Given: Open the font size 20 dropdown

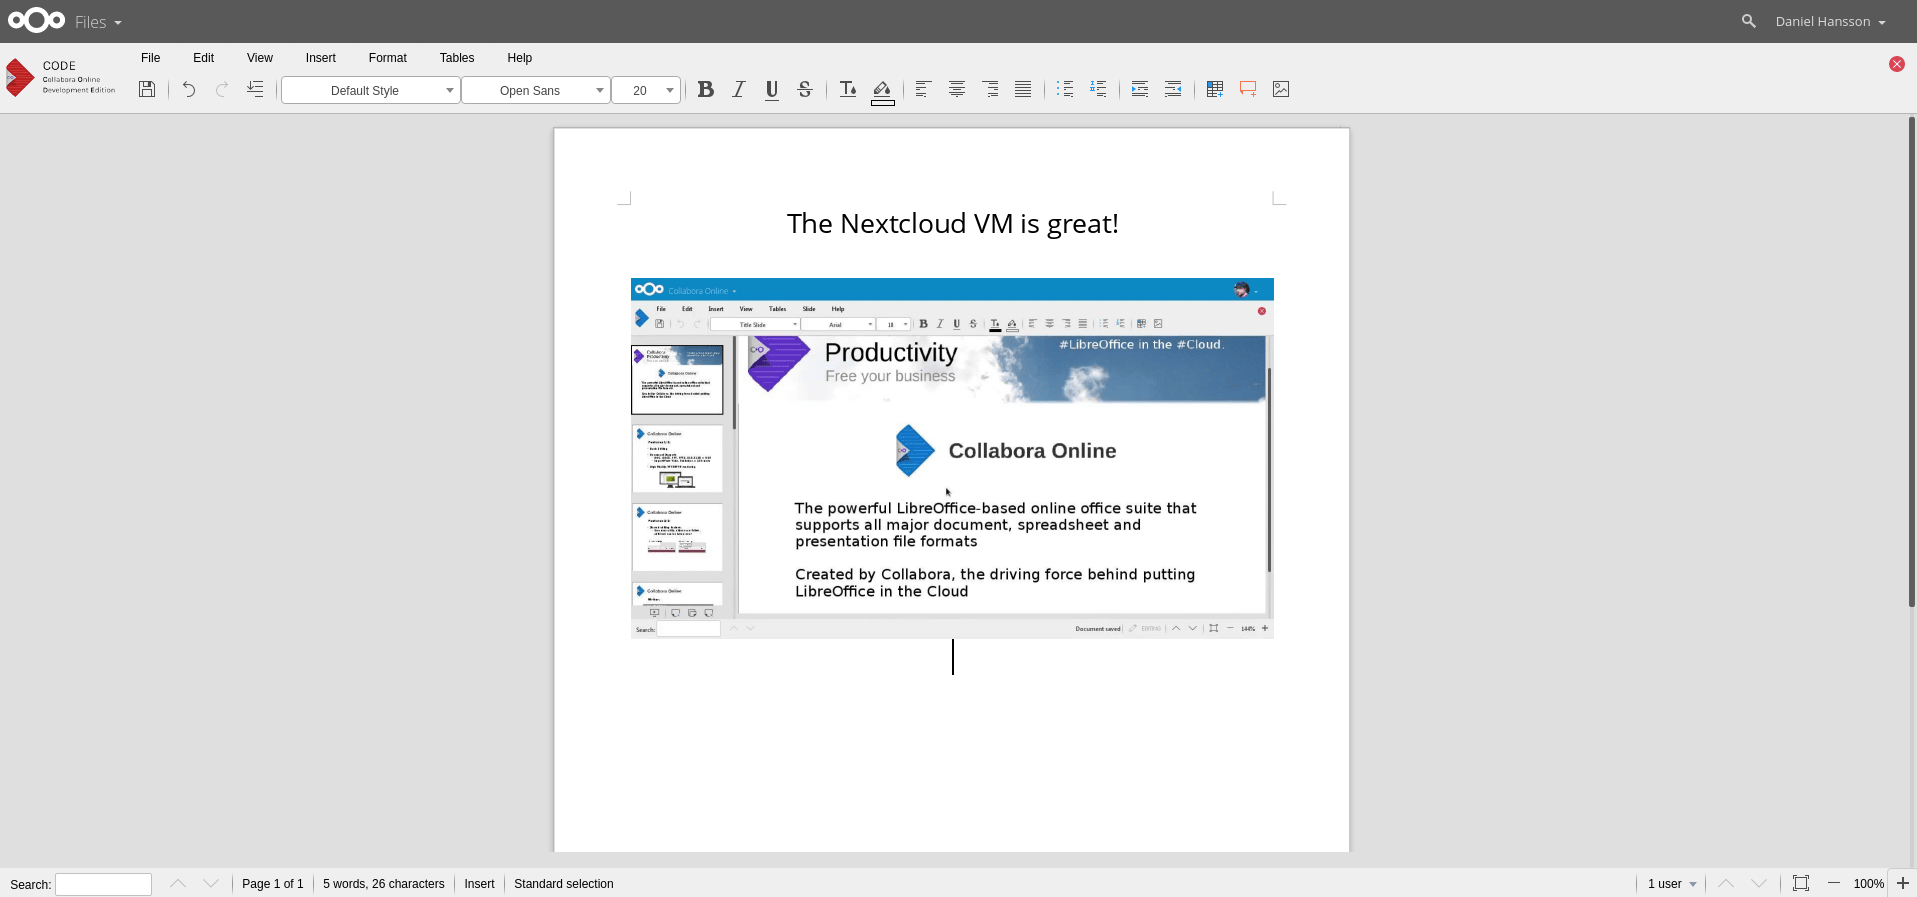Looking at the screenshot, I should [x=646, y=90].
